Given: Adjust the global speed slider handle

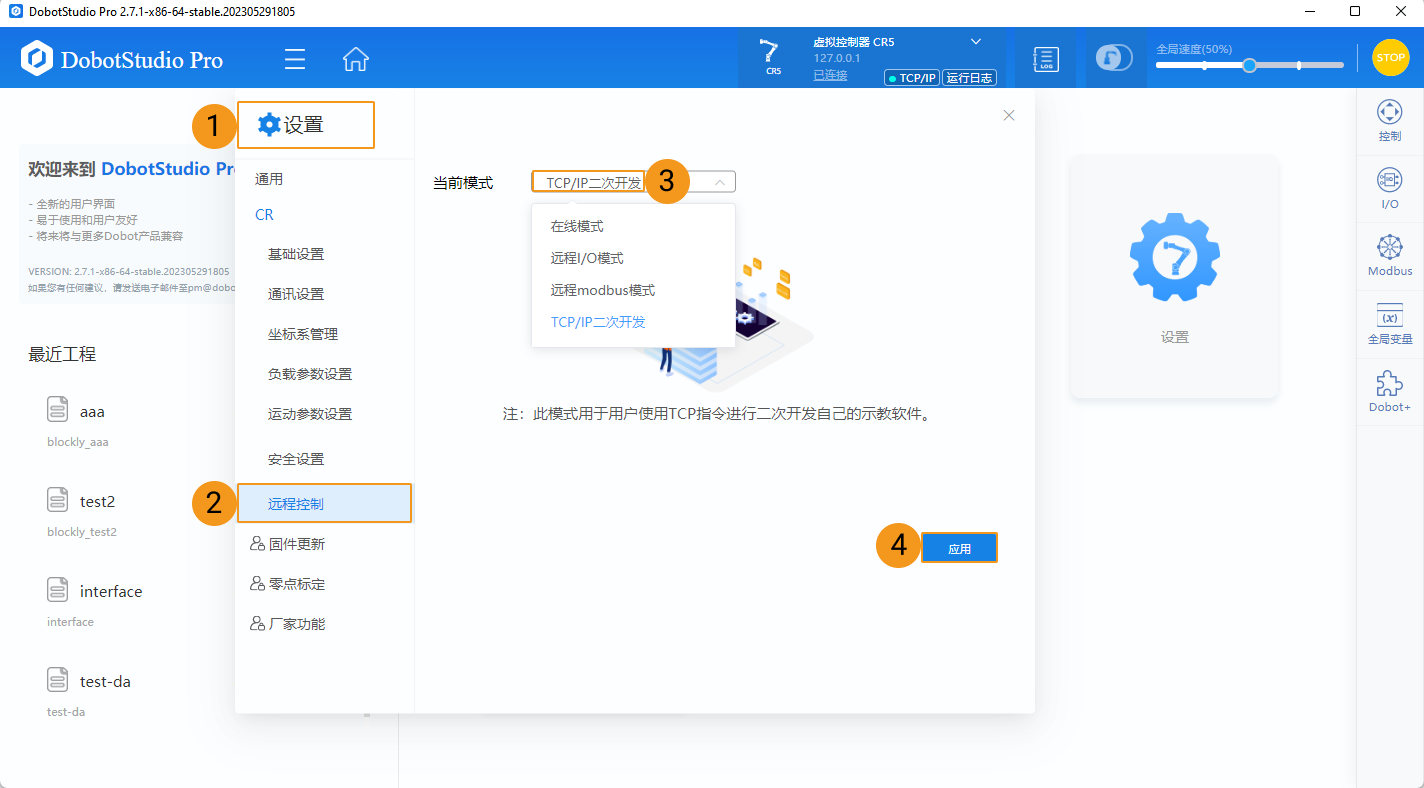Looking at the screenshot, I should point(1249,65).
